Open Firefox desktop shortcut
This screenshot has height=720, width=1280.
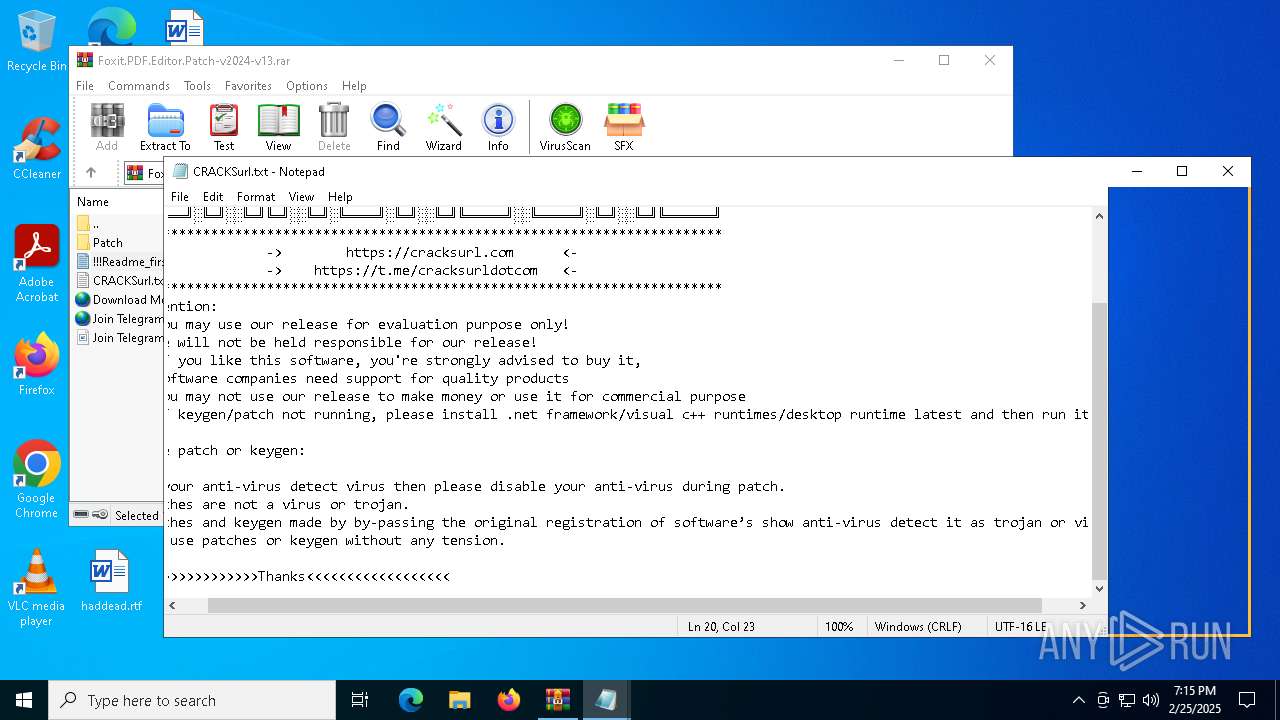coord(36,364)
